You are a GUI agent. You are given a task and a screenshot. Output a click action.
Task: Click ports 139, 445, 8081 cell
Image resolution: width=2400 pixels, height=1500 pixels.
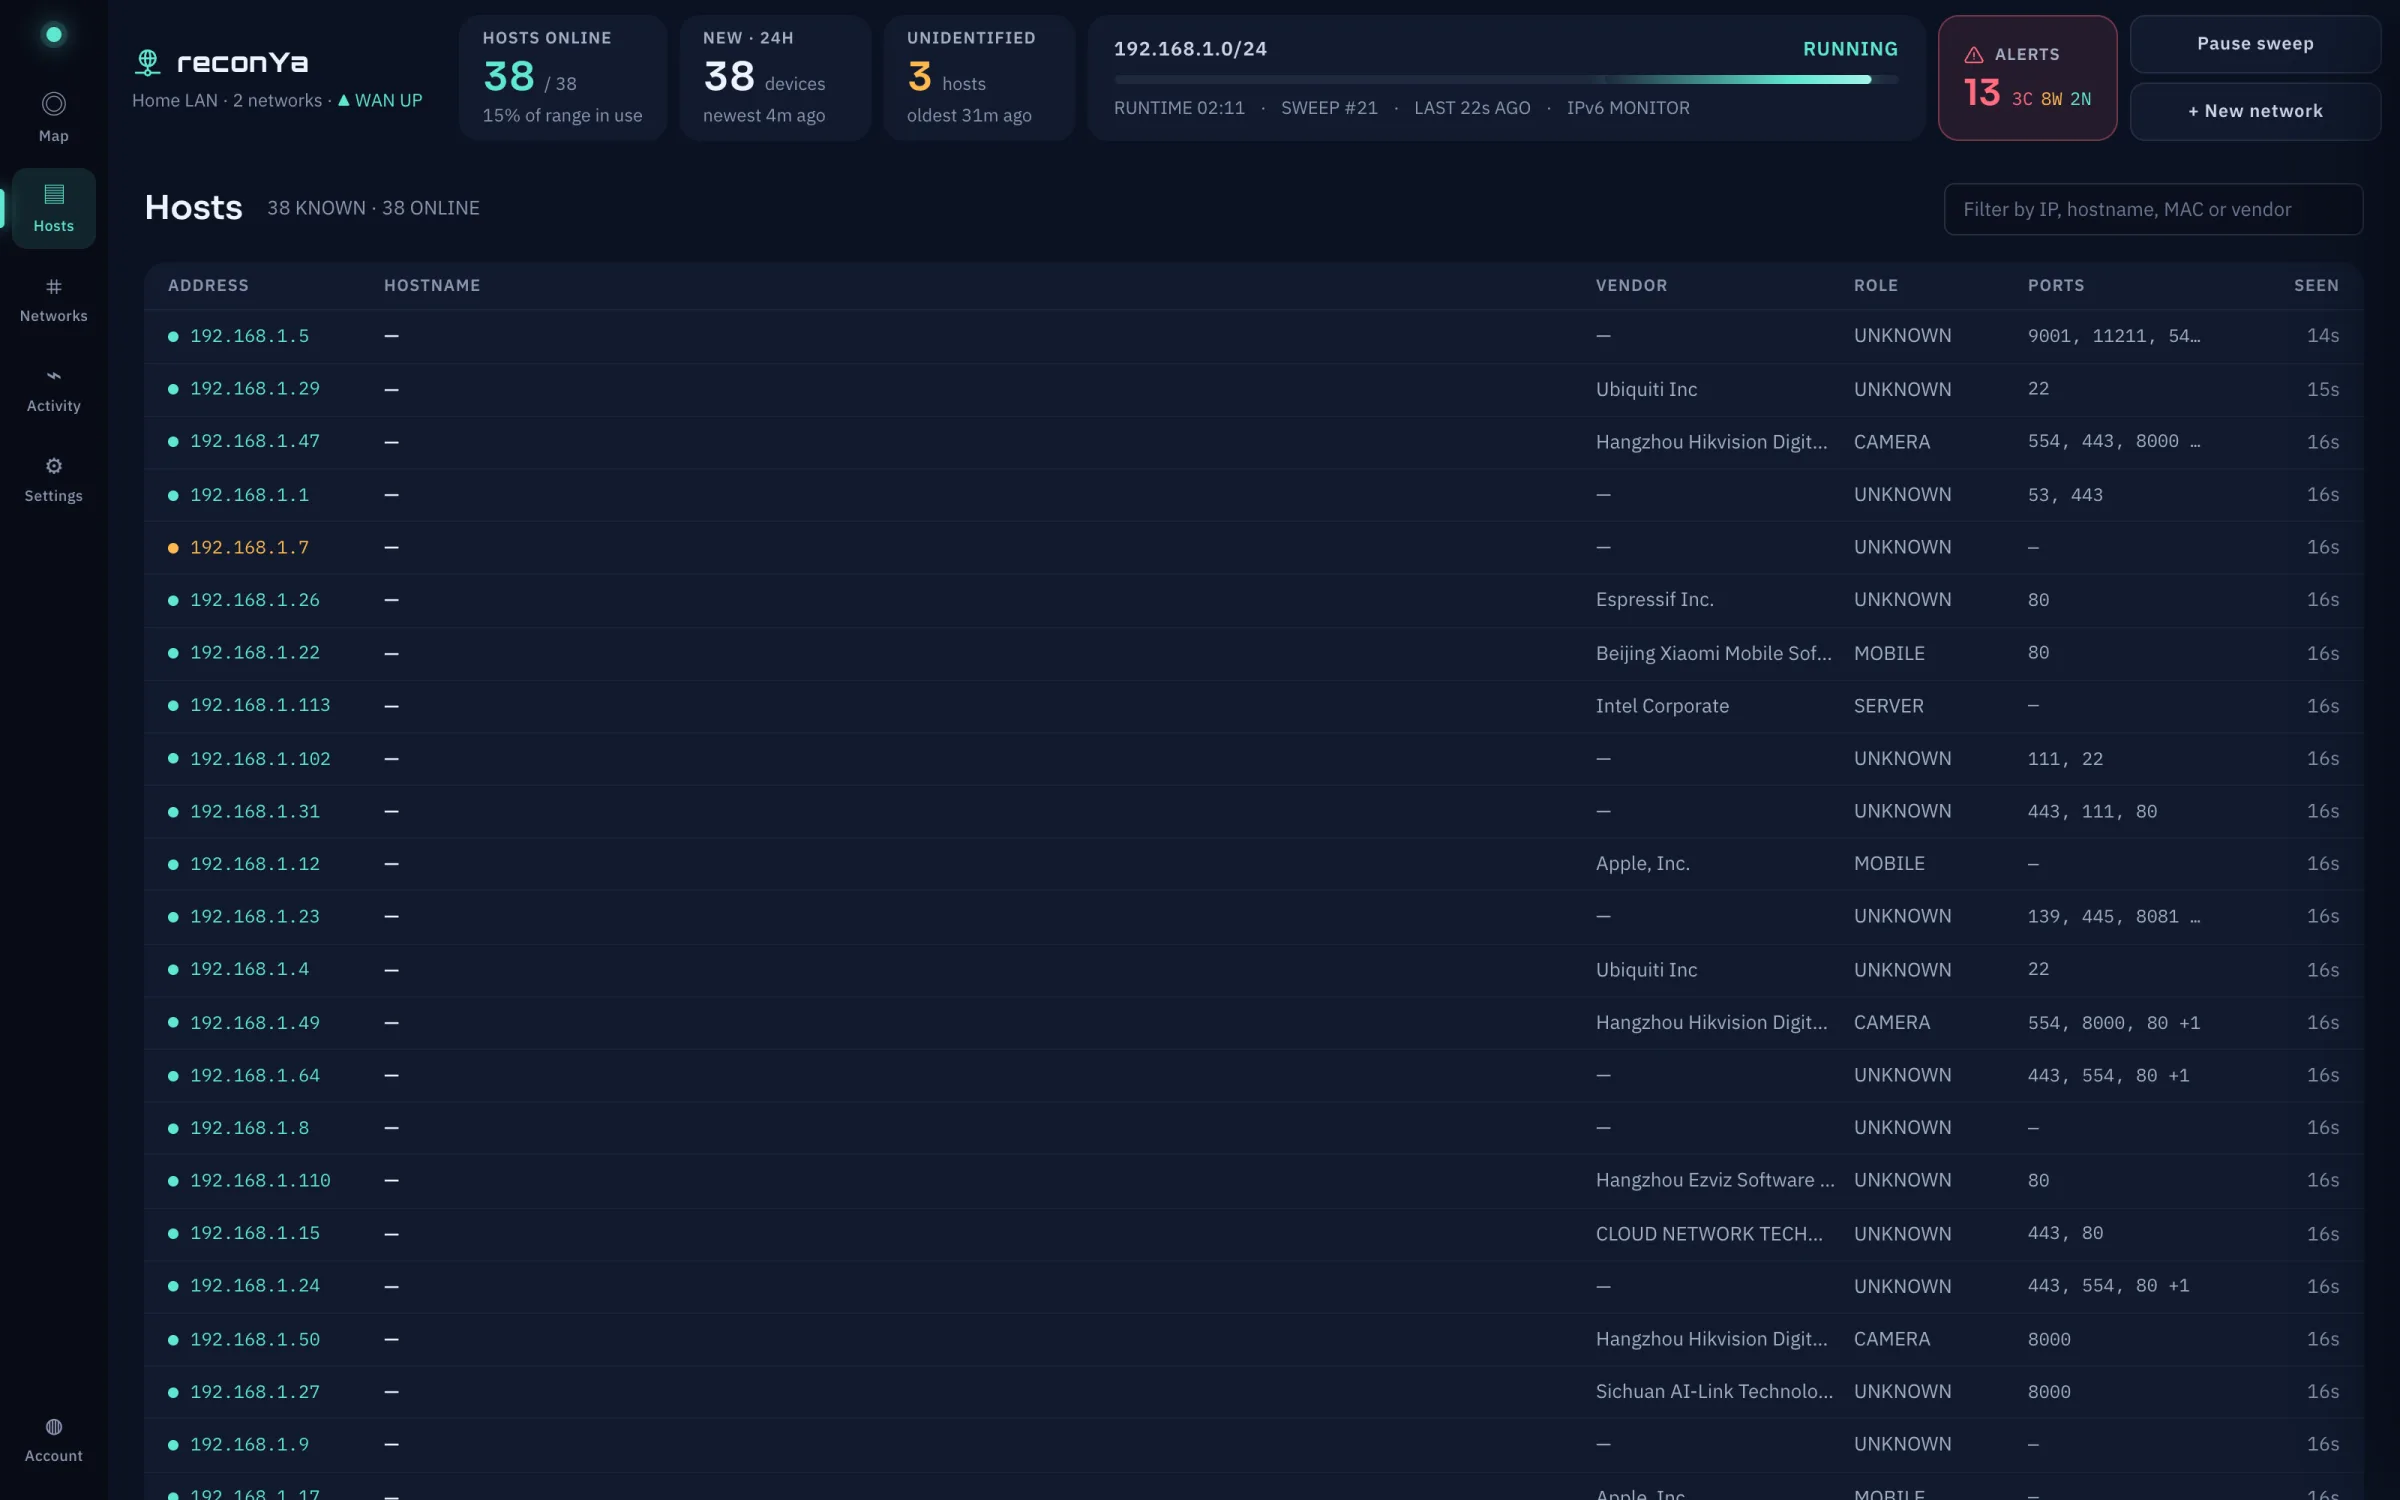click(x=2113, y=917)
